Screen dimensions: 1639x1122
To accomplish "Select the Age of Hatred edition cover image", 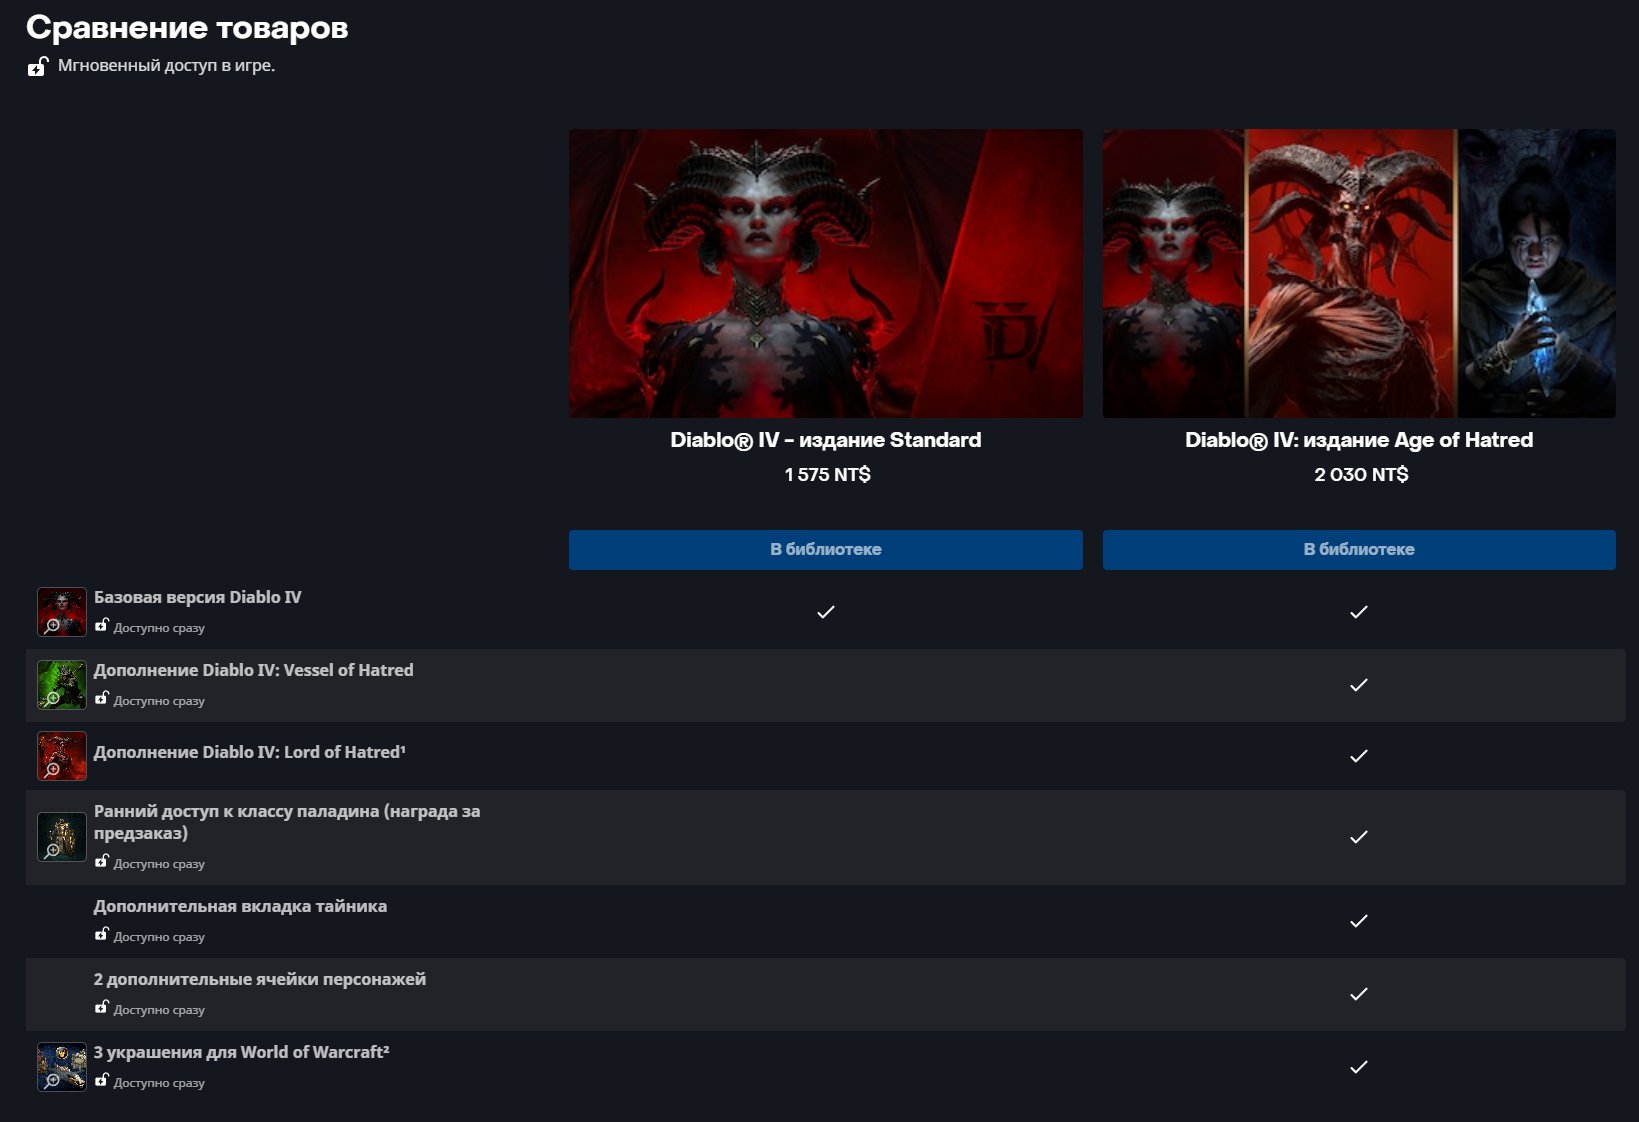I will (1358, 273).
